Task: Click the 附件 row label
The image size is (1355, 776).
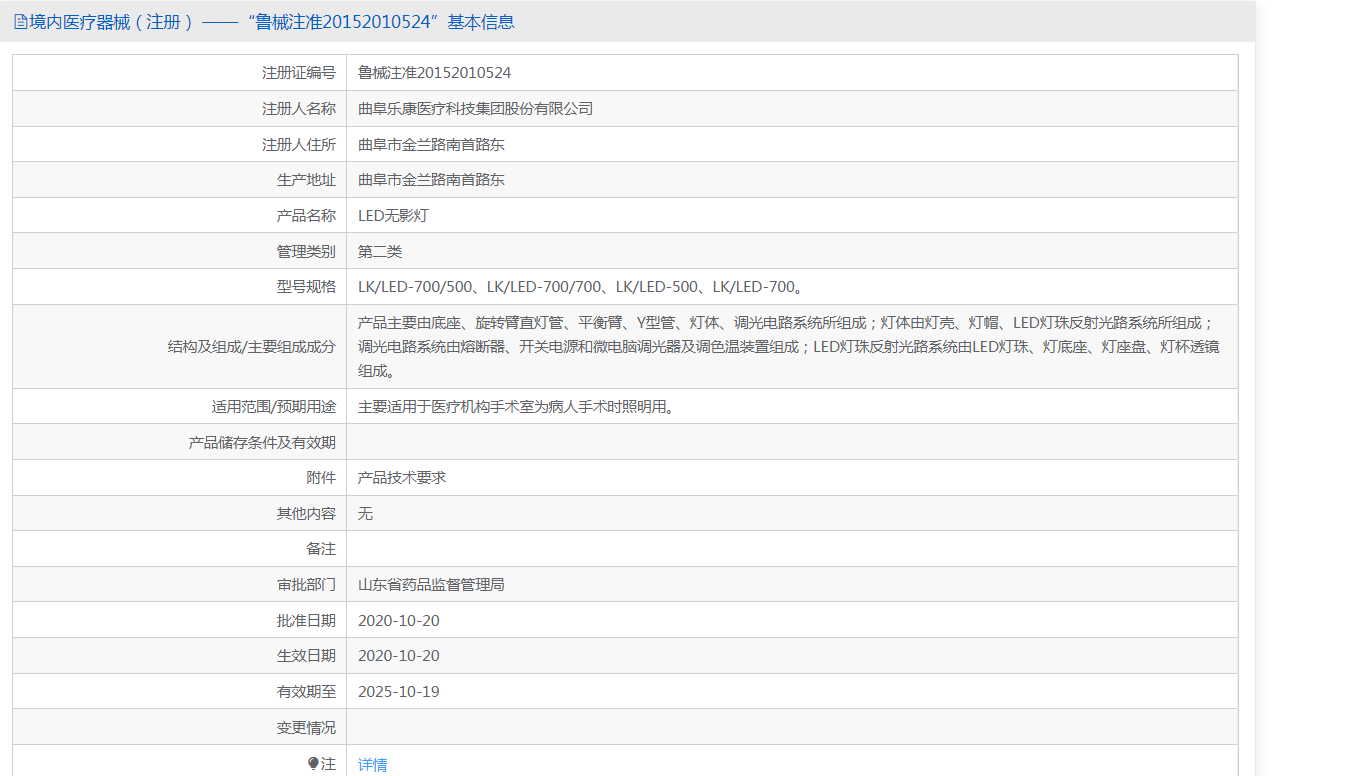Action: click(x=321, y=478)
